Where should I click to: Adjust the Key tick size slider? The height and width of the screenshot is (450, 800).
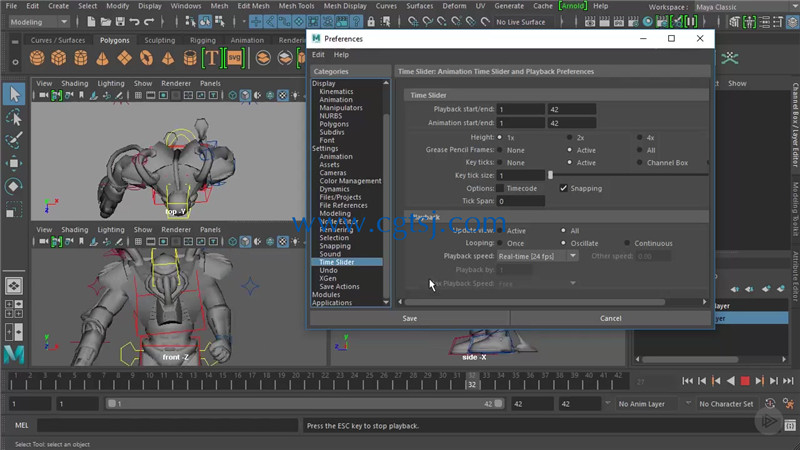[x=551, y=175]
